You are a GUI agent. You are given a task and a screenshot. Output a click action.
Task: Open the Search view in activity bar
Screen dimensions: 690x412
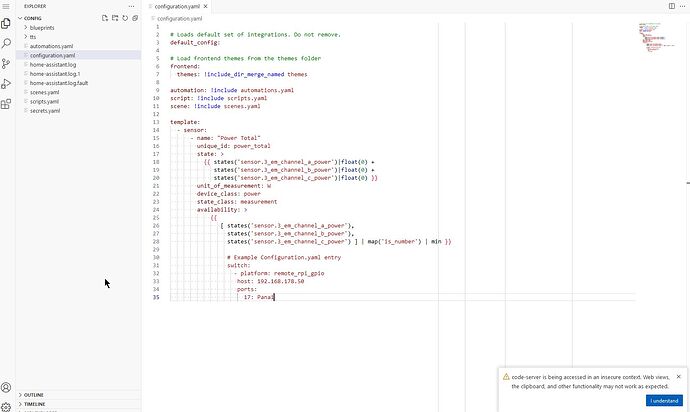(7, 43)
